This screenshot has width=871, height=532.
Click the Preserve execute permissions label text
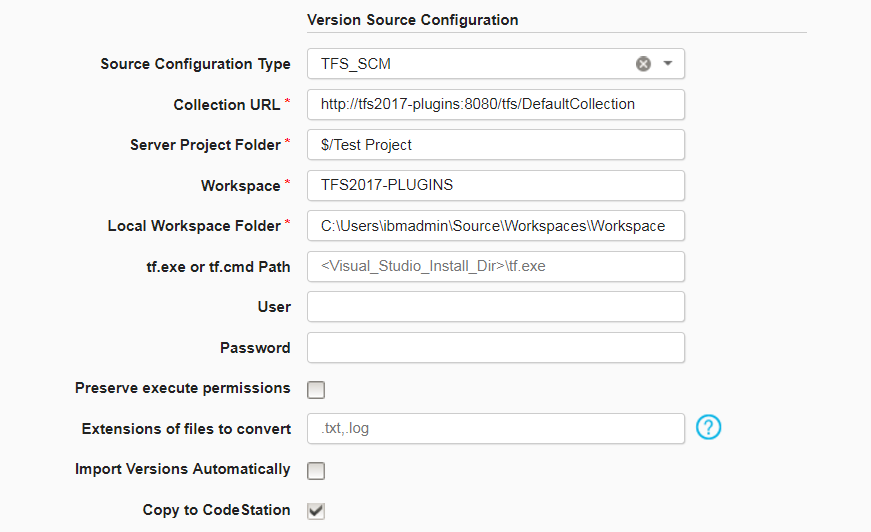(x=183, y=388)
